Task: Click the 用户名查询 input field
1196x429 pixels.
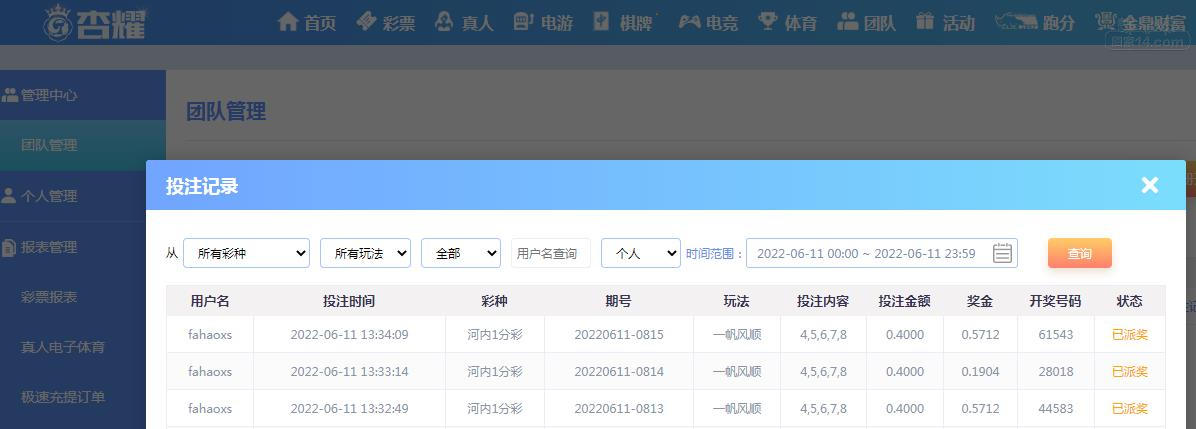Action: click(x=551, y=253)
